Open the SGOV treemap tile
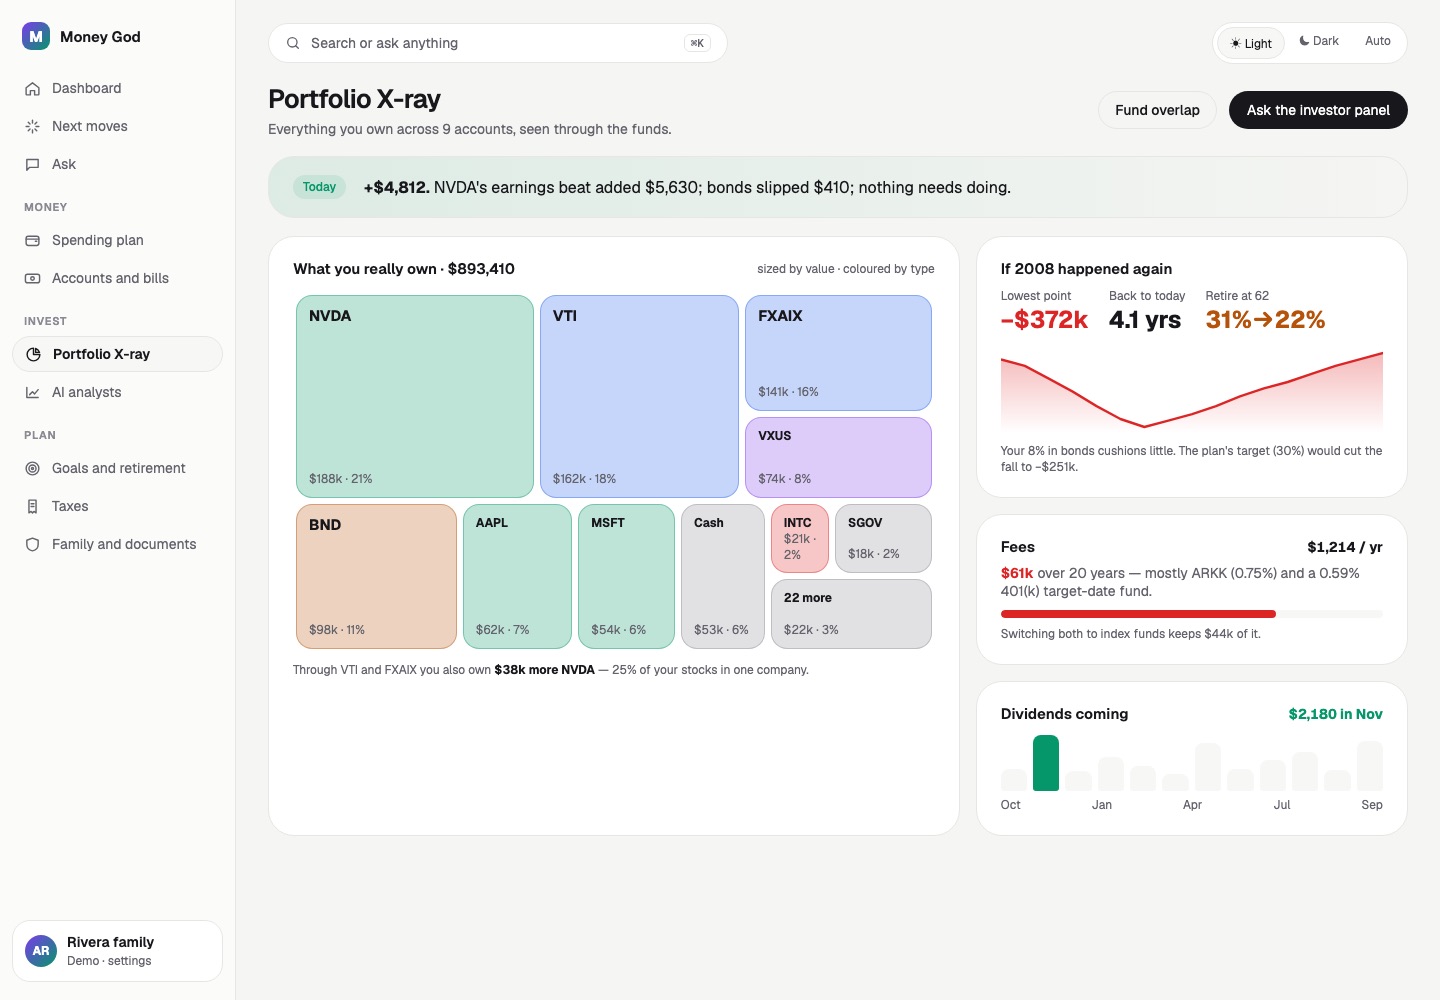Viewport: 1440px width, 1000px height. tap(883, 539)
